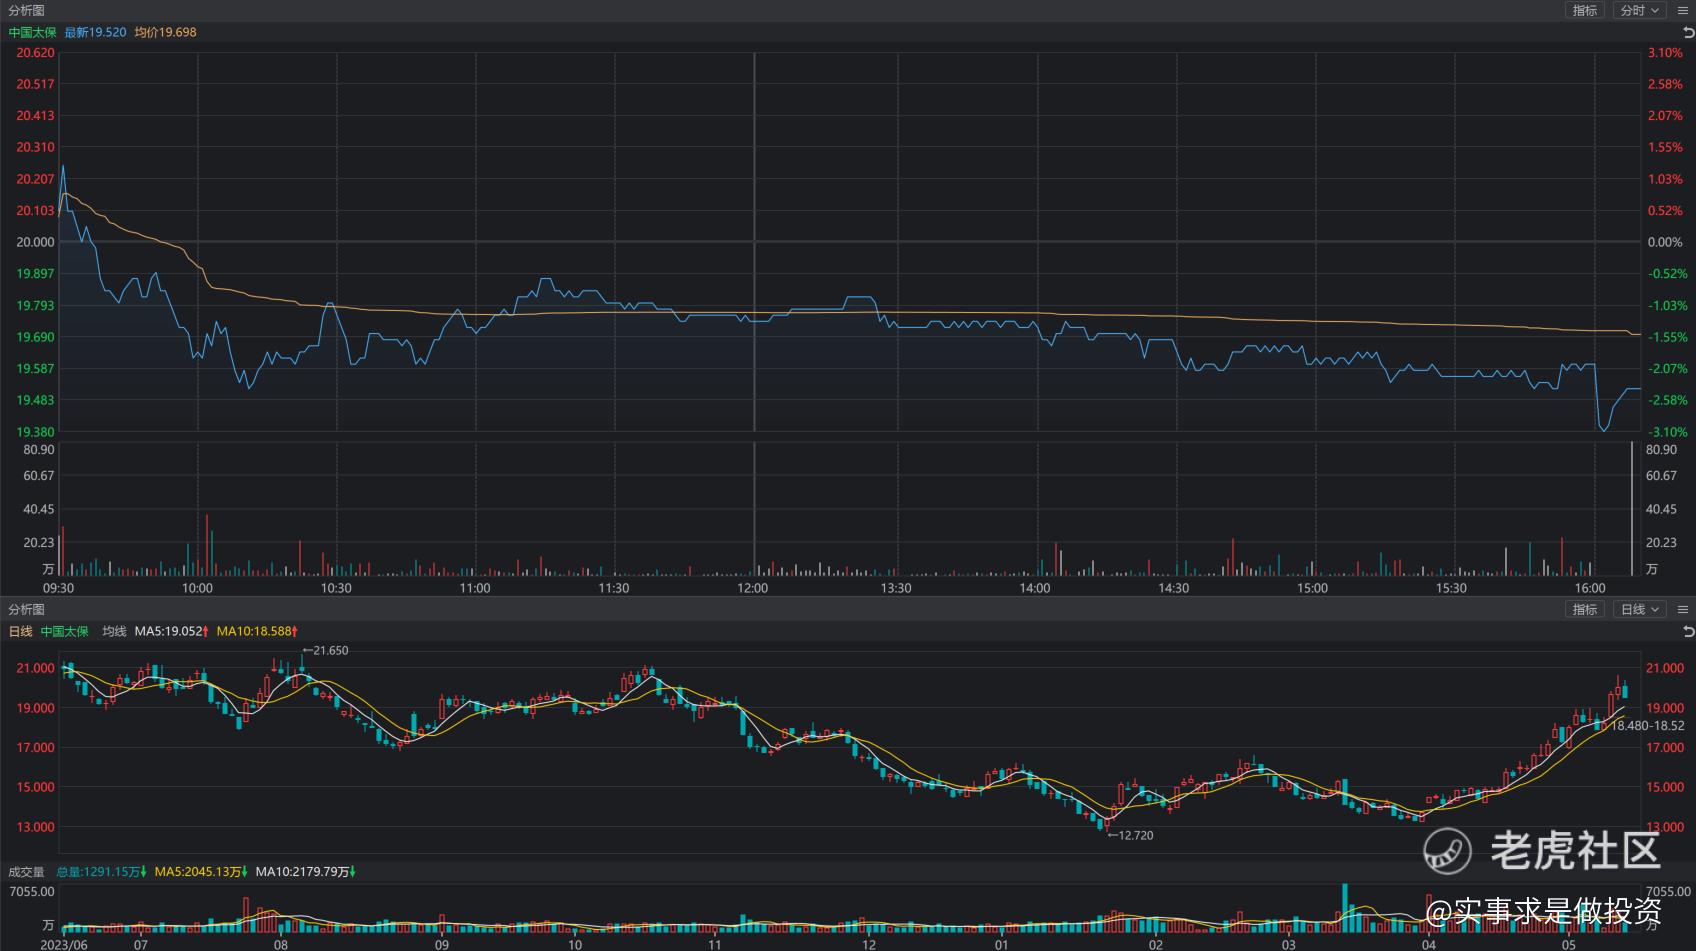Click the green arrow beside 总量 volume value
The image size is (1696, 951).
pos(144,872)
